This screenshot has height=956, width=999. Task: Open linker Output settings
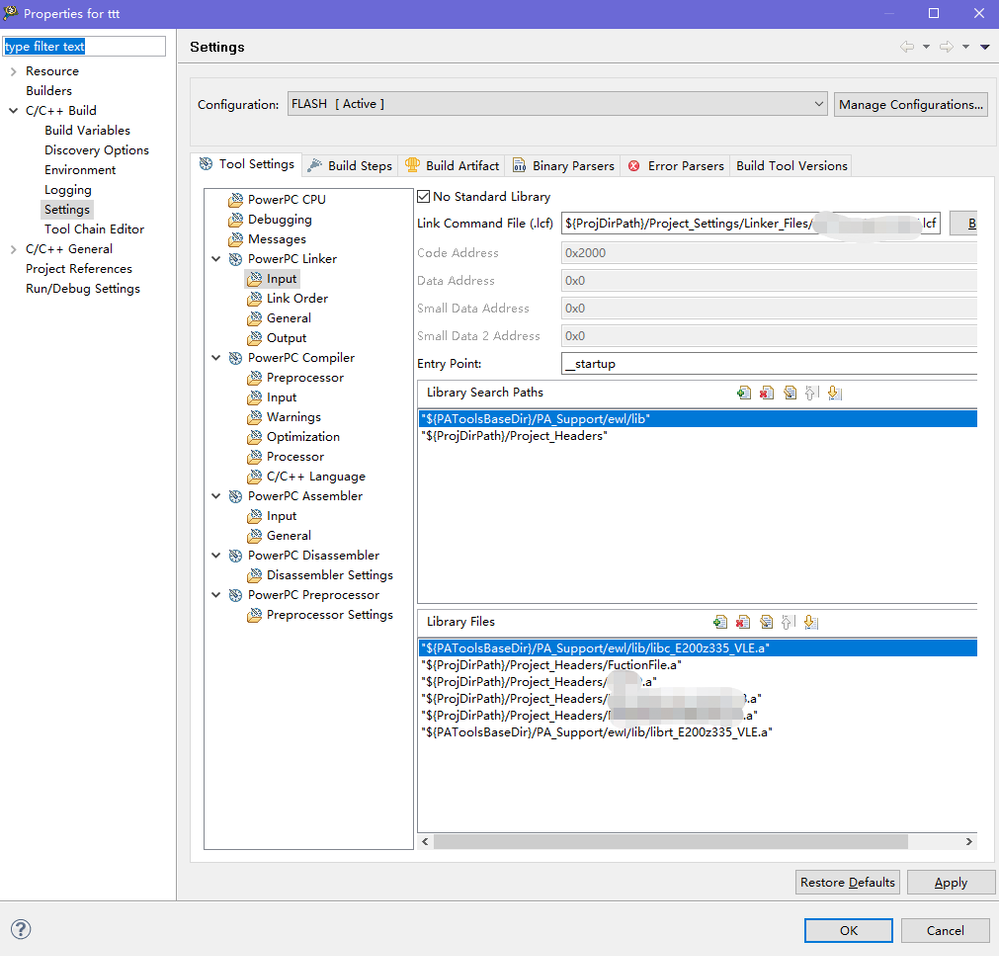coord(286,338)
